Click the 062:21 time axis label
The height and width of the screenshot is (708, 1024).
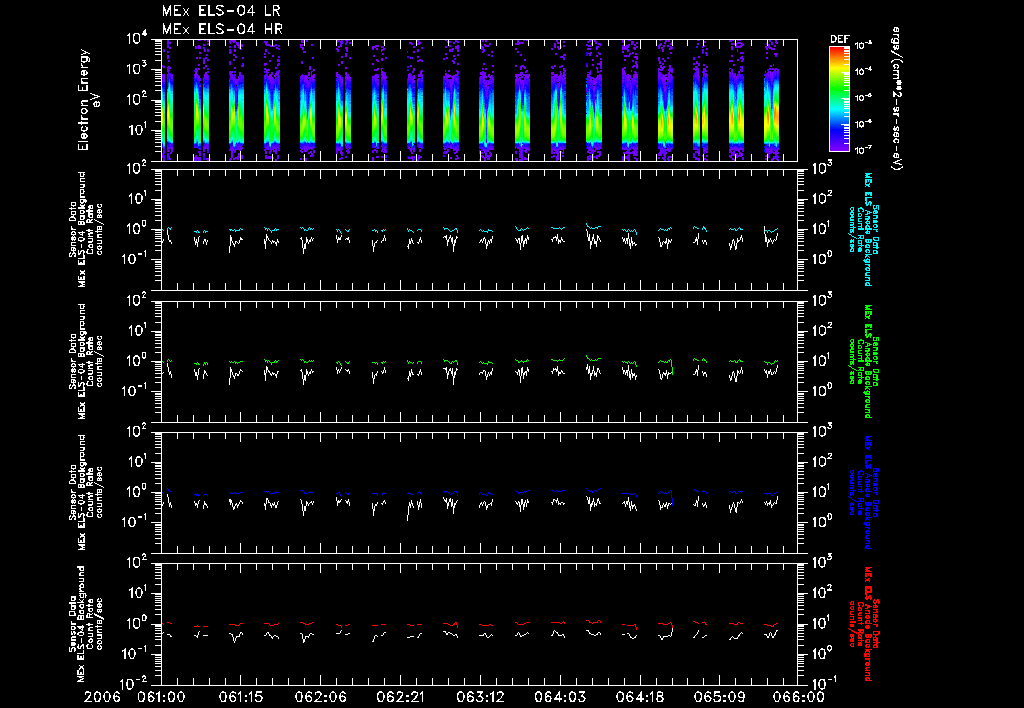(400, 698)
